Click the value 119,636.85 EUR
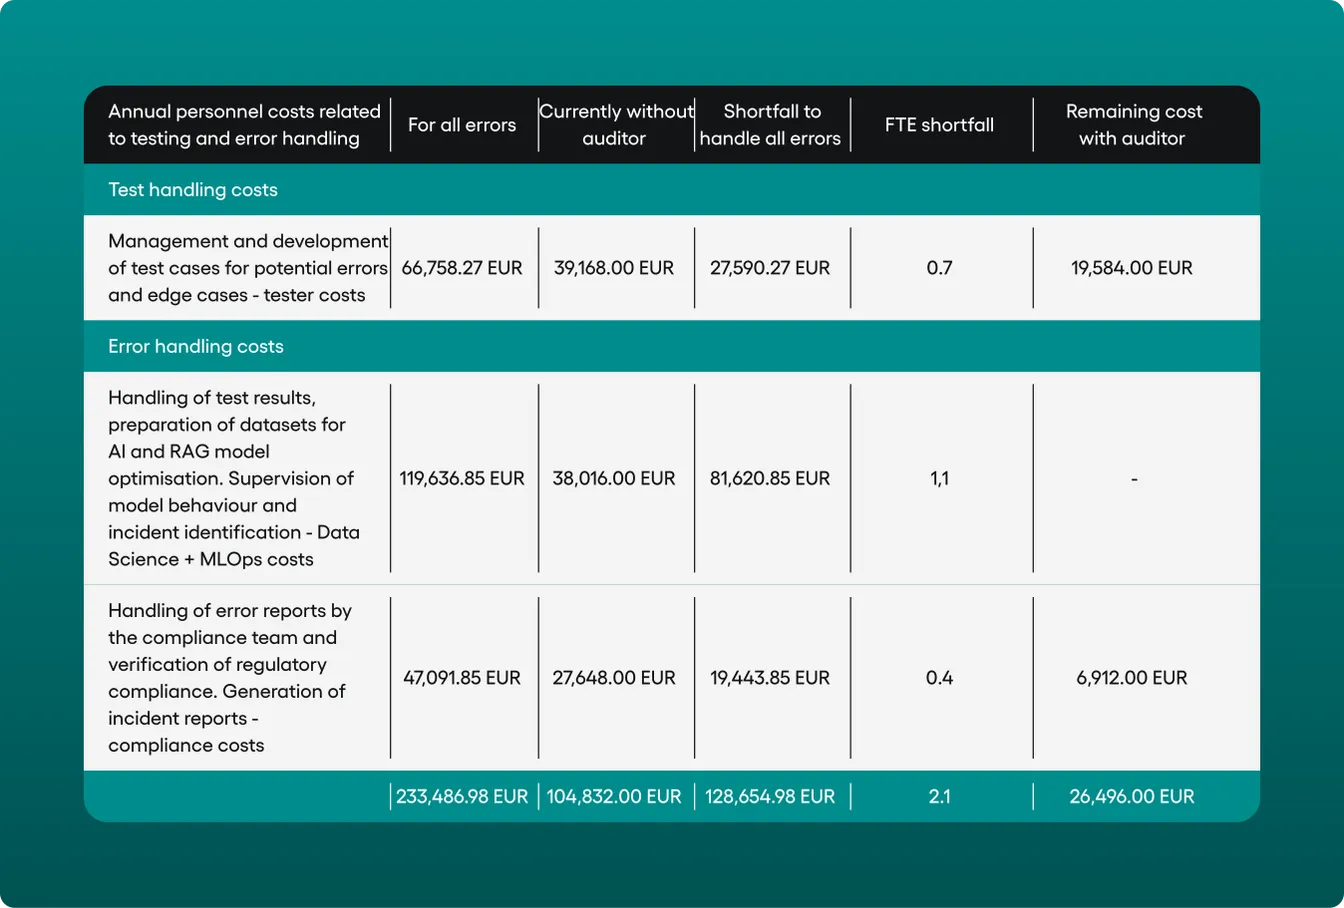The height and width of the screenshot is (908, 1344). coord(462,479)
